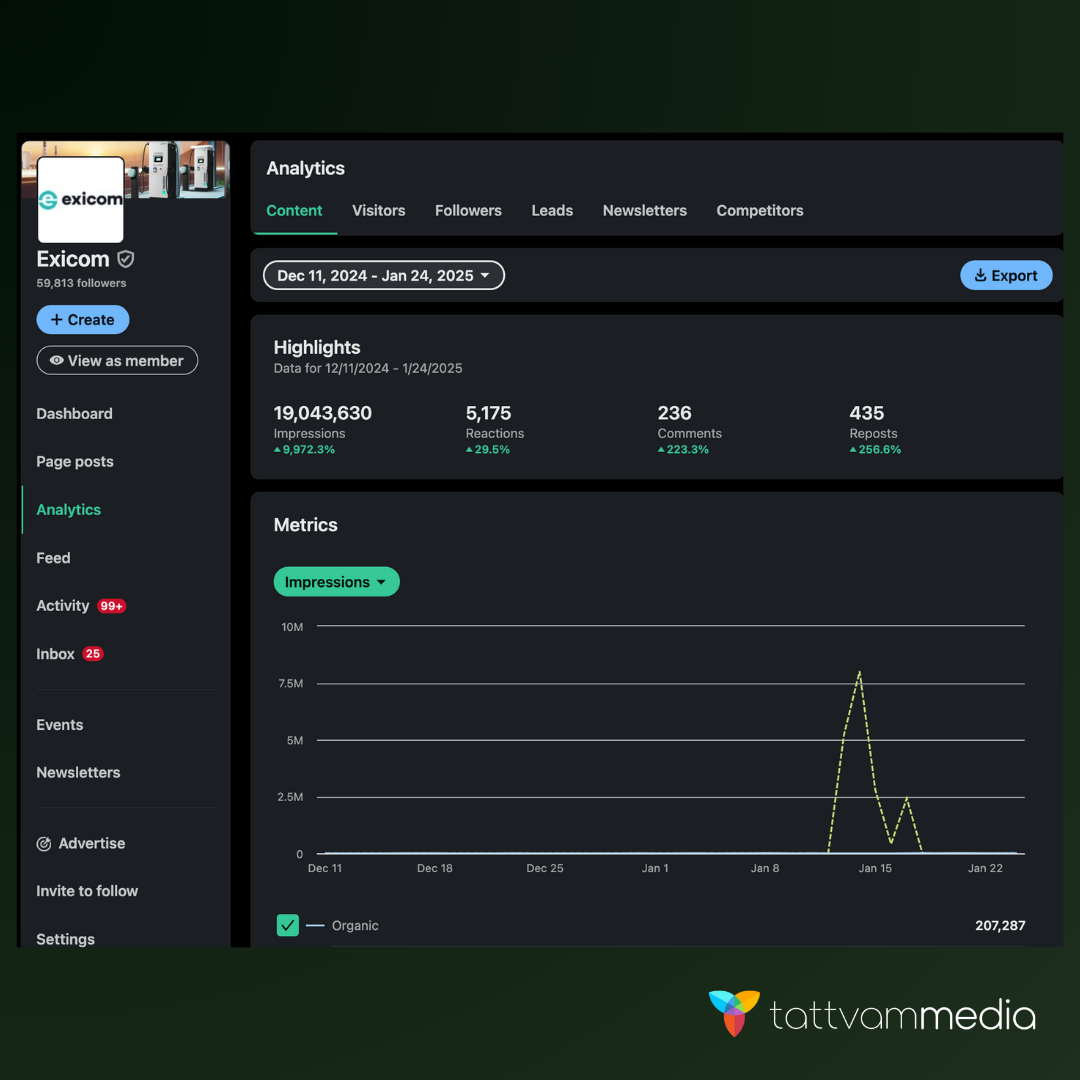Click the Highlights heading

pos(317,348)
